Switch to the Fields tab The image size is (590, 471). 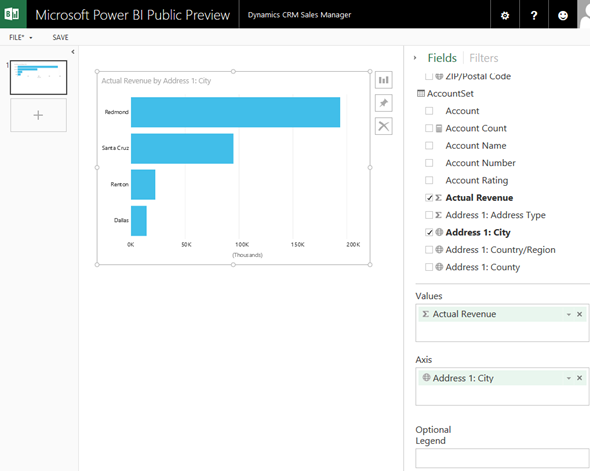(442, 58)
